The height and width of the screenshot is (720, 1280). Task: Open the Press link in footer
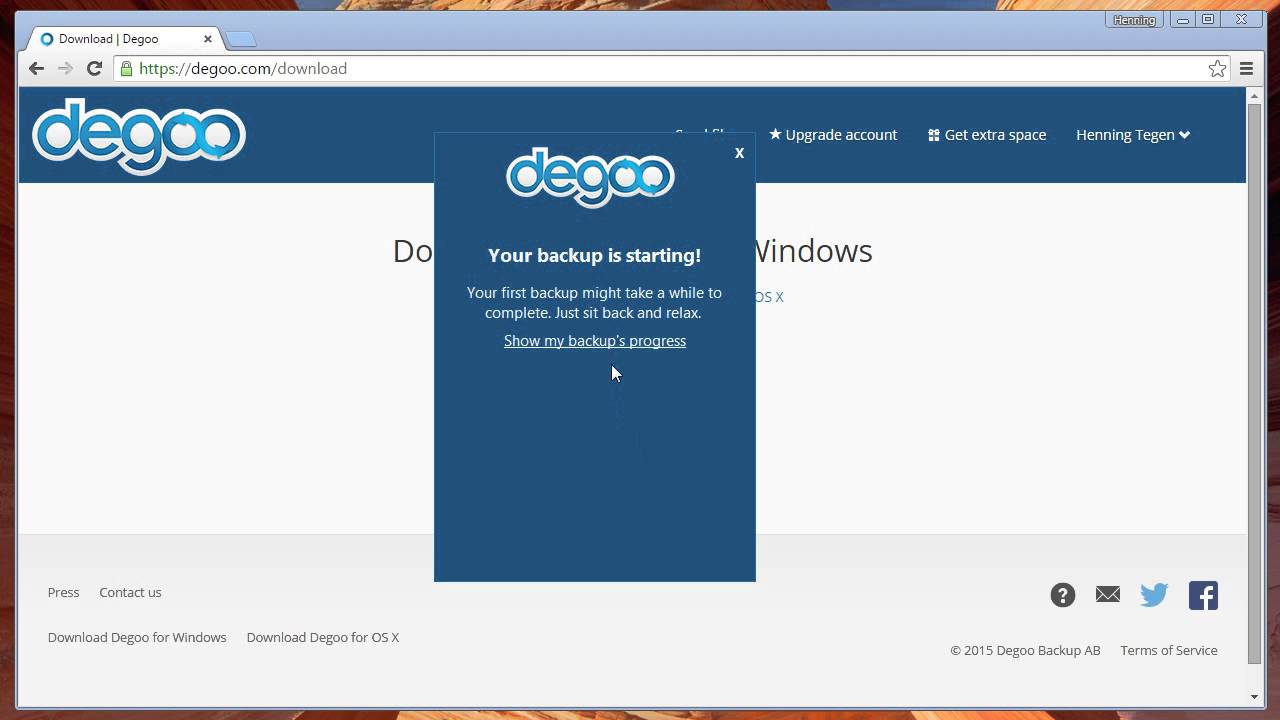coord(63,592)
